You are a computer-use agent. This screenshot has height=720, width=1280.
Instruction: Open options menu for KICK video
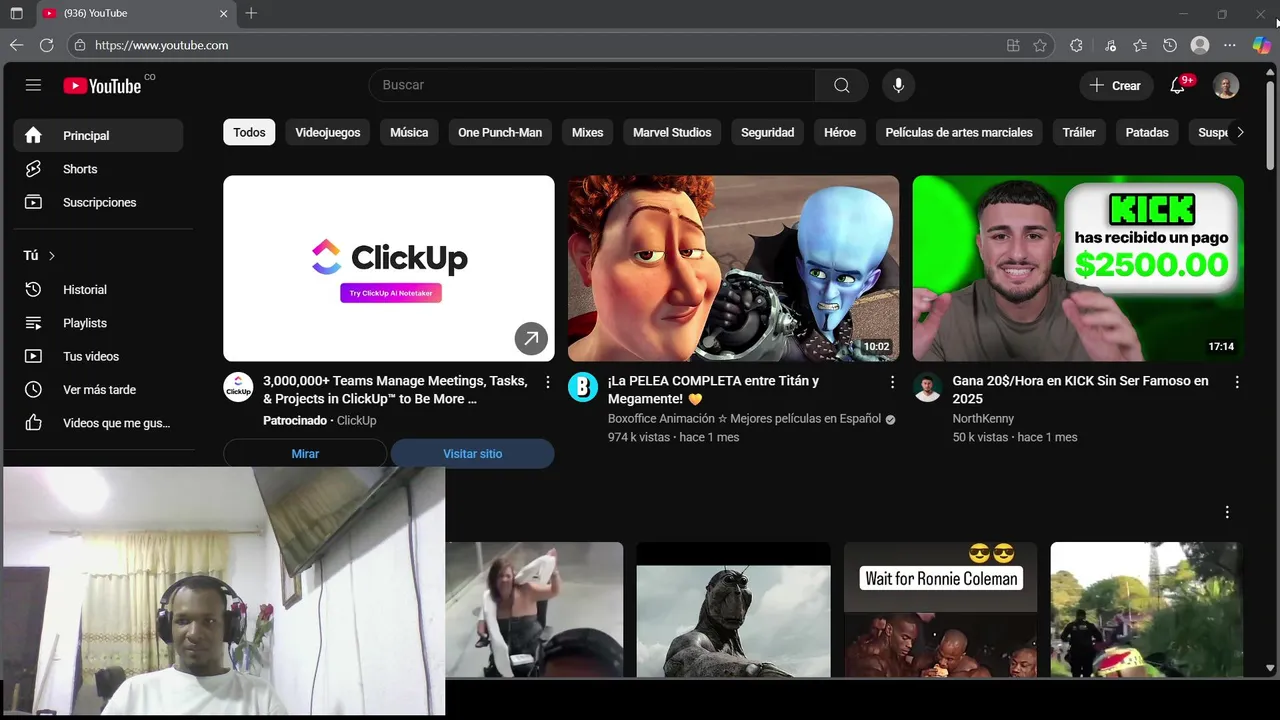pyautogui.click(x=1237, y=382)
